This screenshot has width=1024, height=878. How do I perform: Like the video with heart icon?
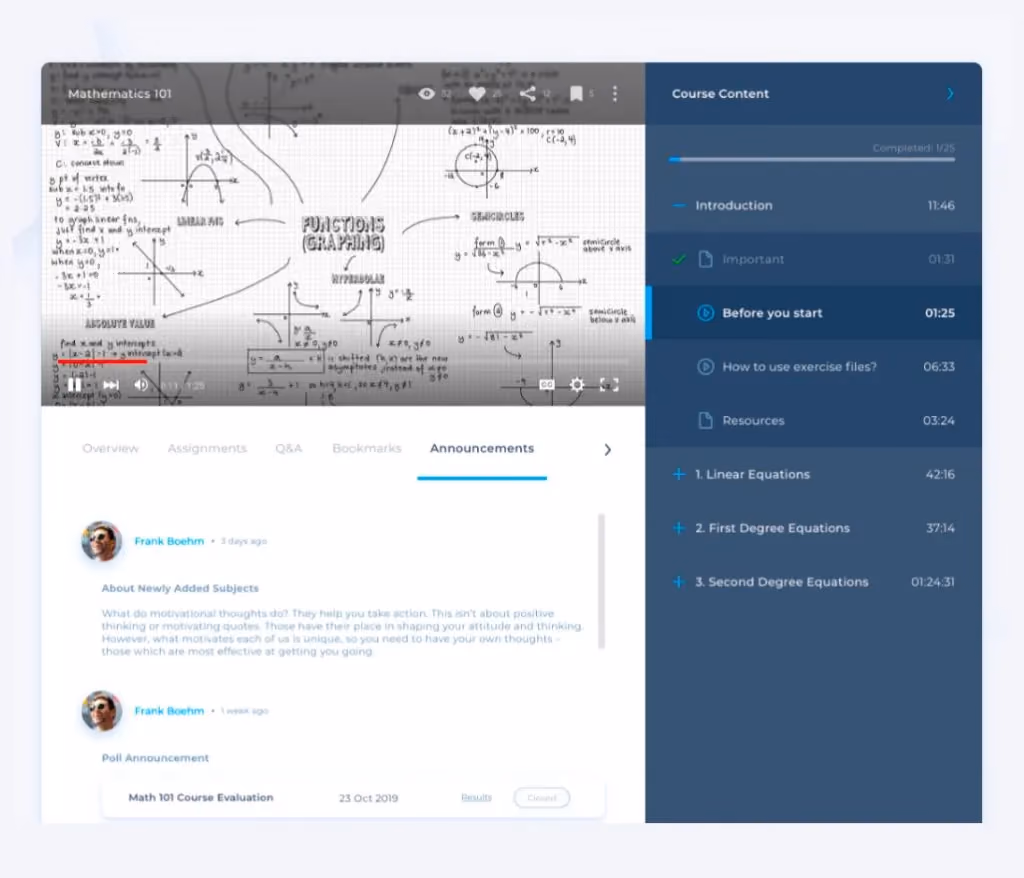tap(477, 94)
